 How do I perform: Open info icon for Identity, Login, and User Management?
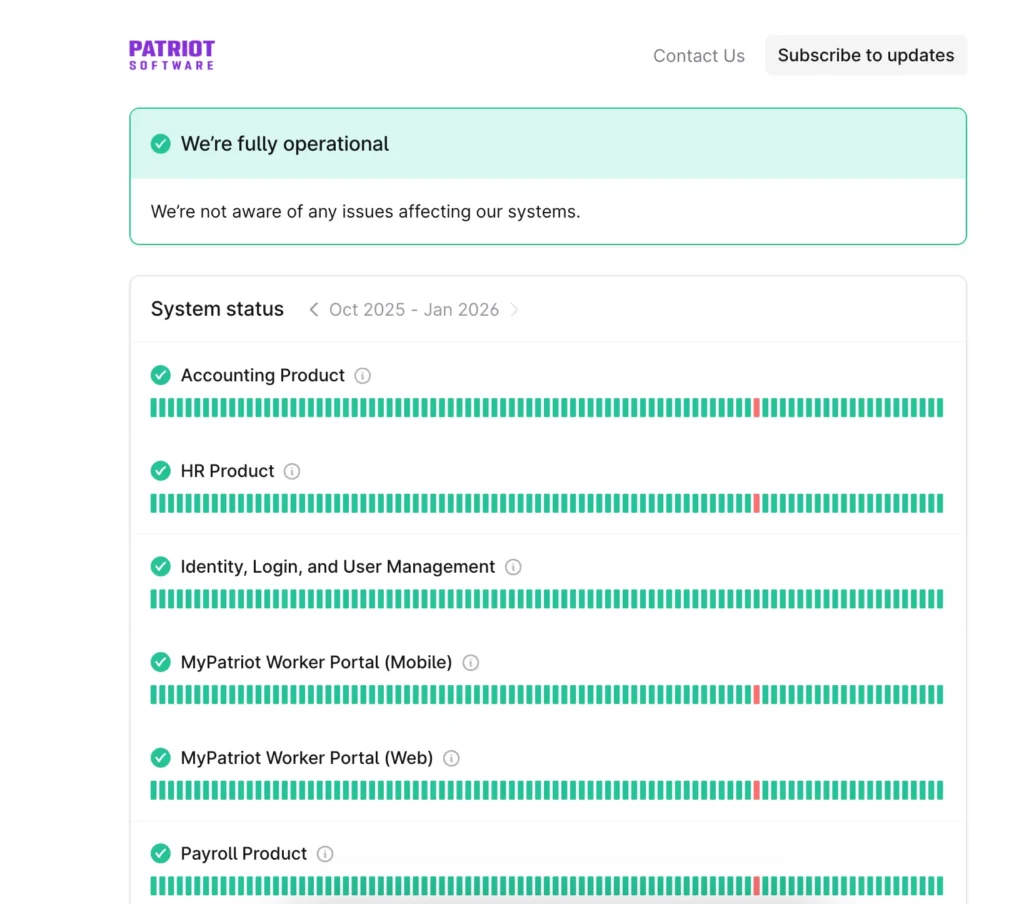[x=513, y=567]
